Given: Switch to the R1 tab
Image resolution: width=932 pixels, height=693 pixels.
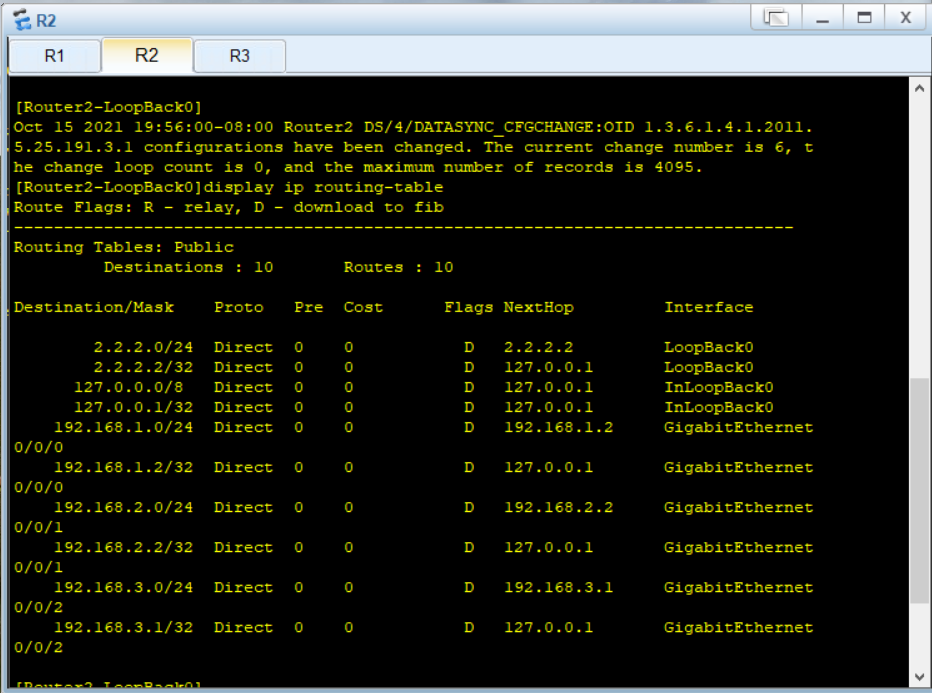Looking at the screenshot, I should point(55,56).
